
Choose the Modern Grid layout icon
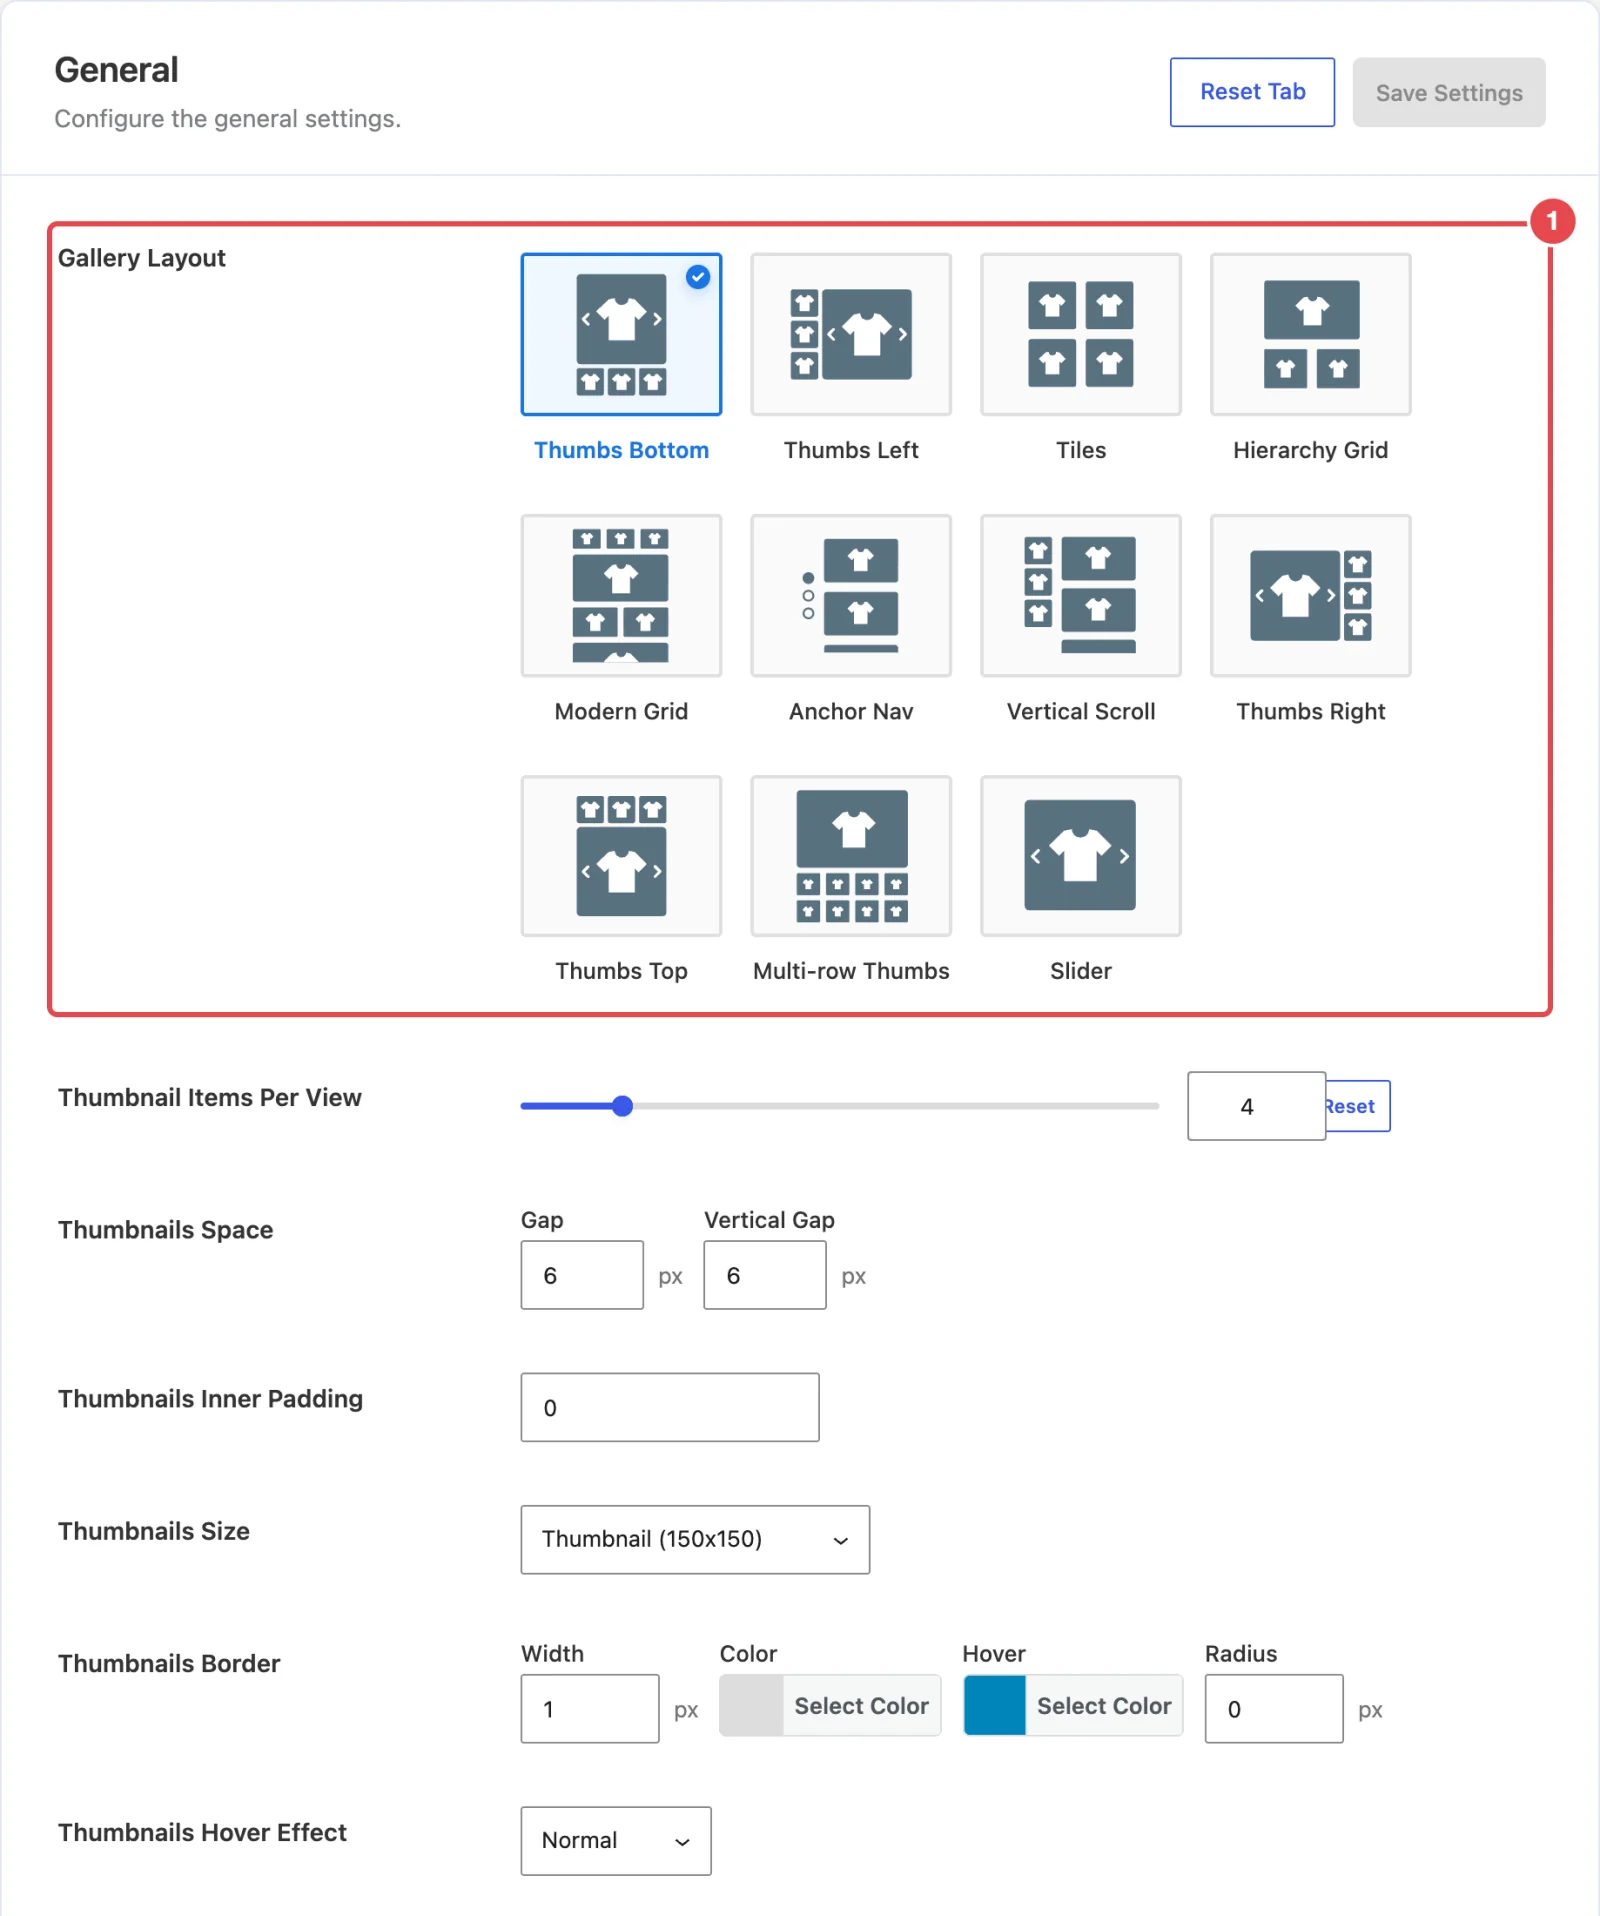click(621, 596)
